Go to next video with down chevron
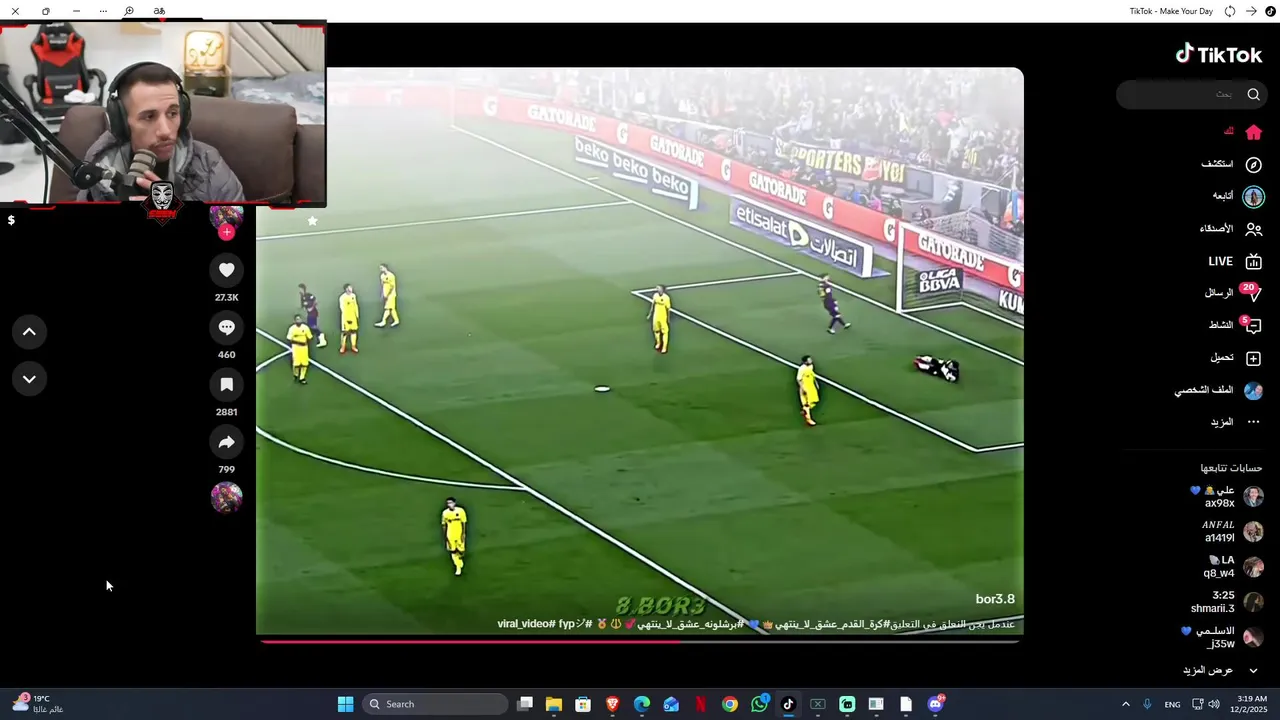This screenshot has height=720, width=1280. (29, 379)
